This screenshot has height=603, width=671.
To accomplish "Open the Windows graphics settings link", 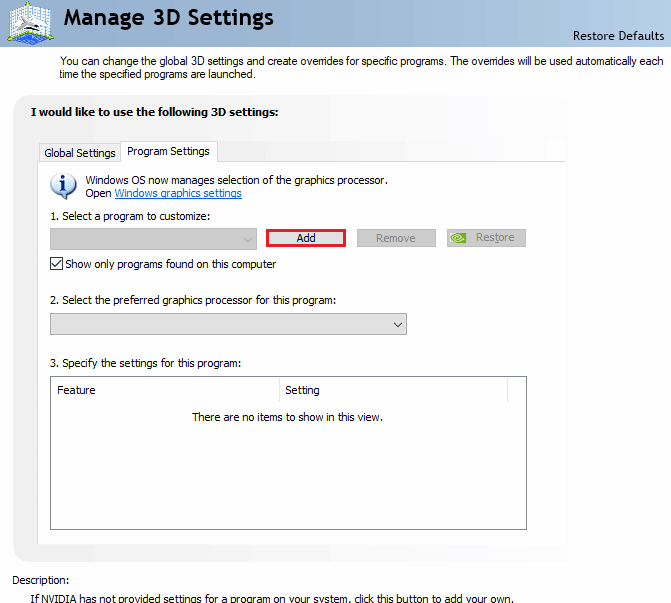I will 178,193.
